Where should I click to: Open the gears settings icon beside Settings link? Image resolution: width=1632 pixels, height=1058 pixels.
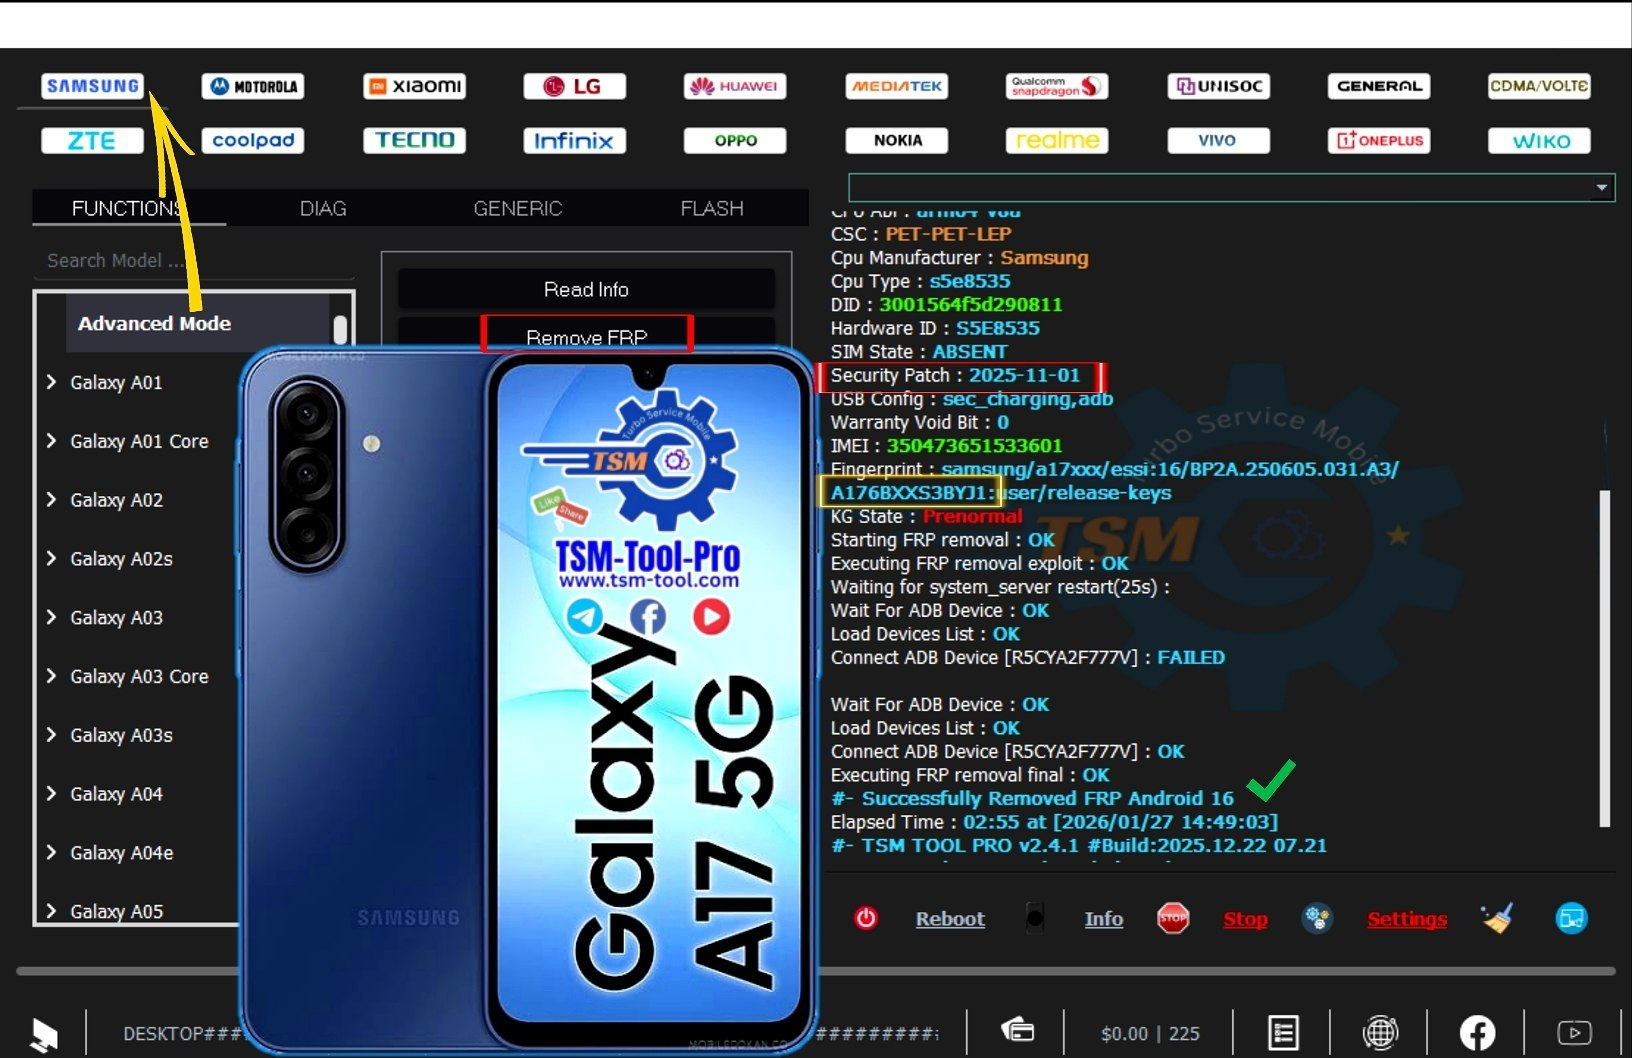pos(1317,918)
